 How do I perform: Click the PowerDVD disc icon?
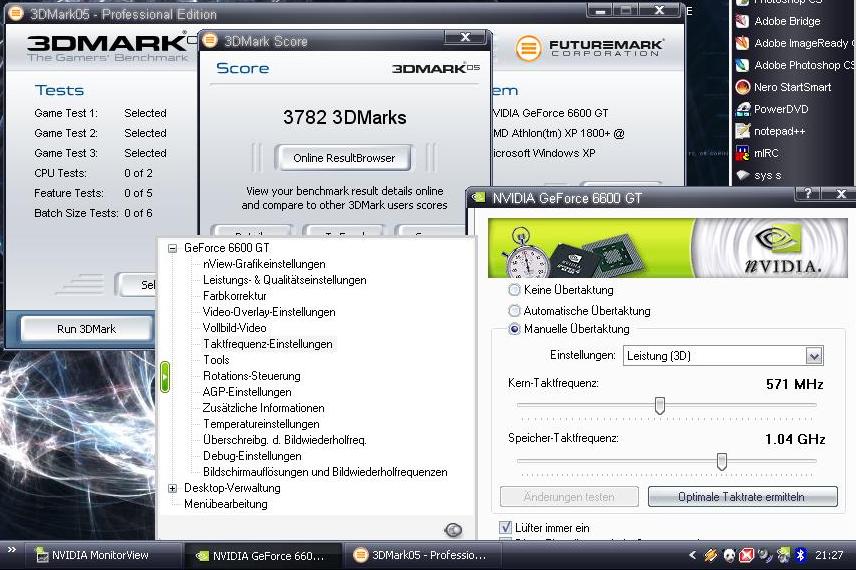pos(742,109)
